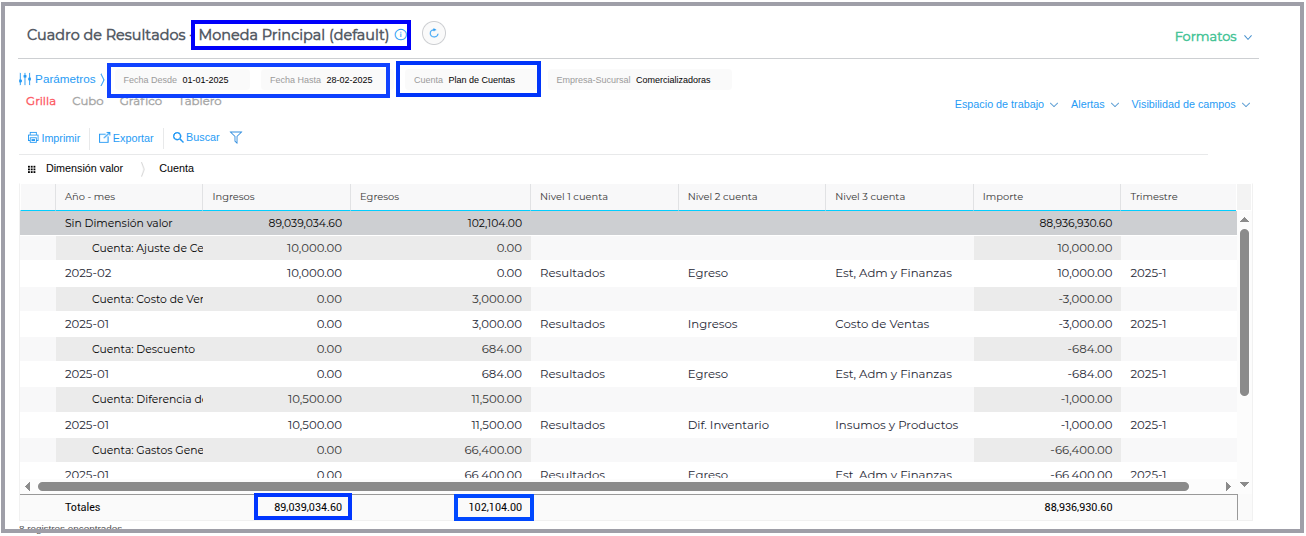Expand Visibilidad de campos dropdown
Image resolution: width=1306 pixels, height=536 pixels.
pyautogui.click(x=1190, y=104)
